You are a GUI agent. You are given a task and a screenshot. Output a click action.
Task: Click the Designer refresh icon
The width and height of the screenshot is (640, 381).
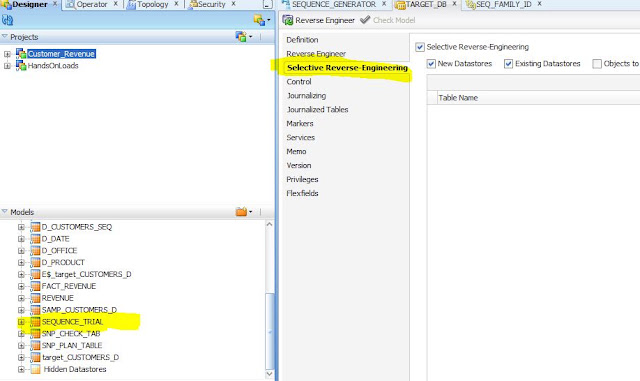coord(7,20)
